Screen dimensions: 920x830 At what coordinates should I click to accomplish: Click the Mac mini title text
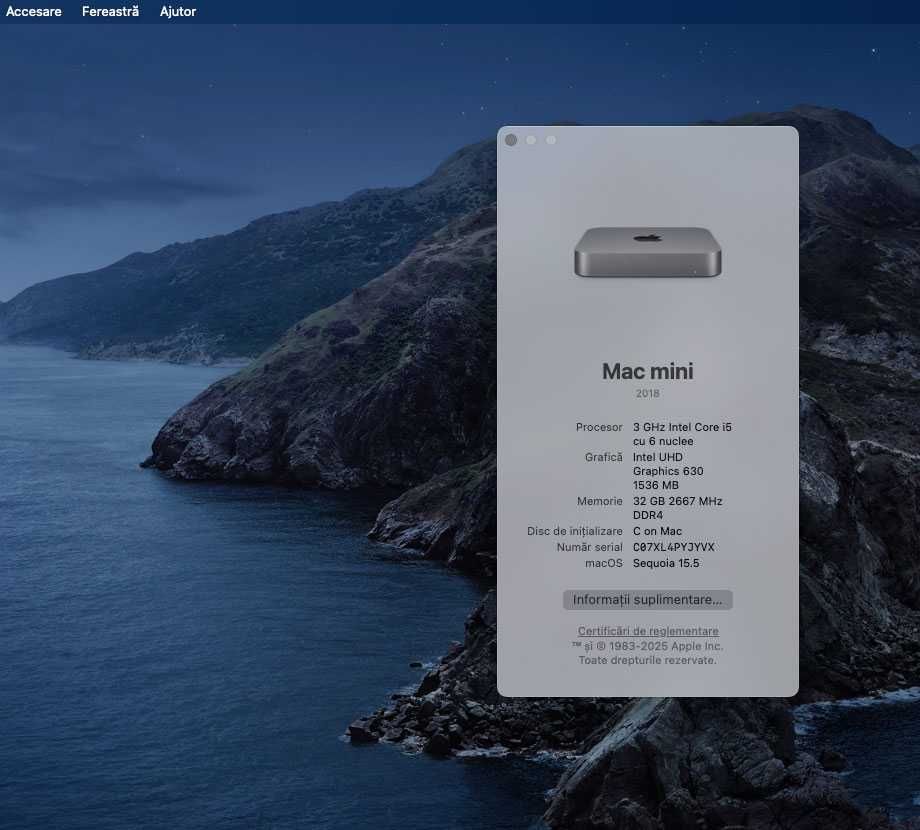click(648, 371)
